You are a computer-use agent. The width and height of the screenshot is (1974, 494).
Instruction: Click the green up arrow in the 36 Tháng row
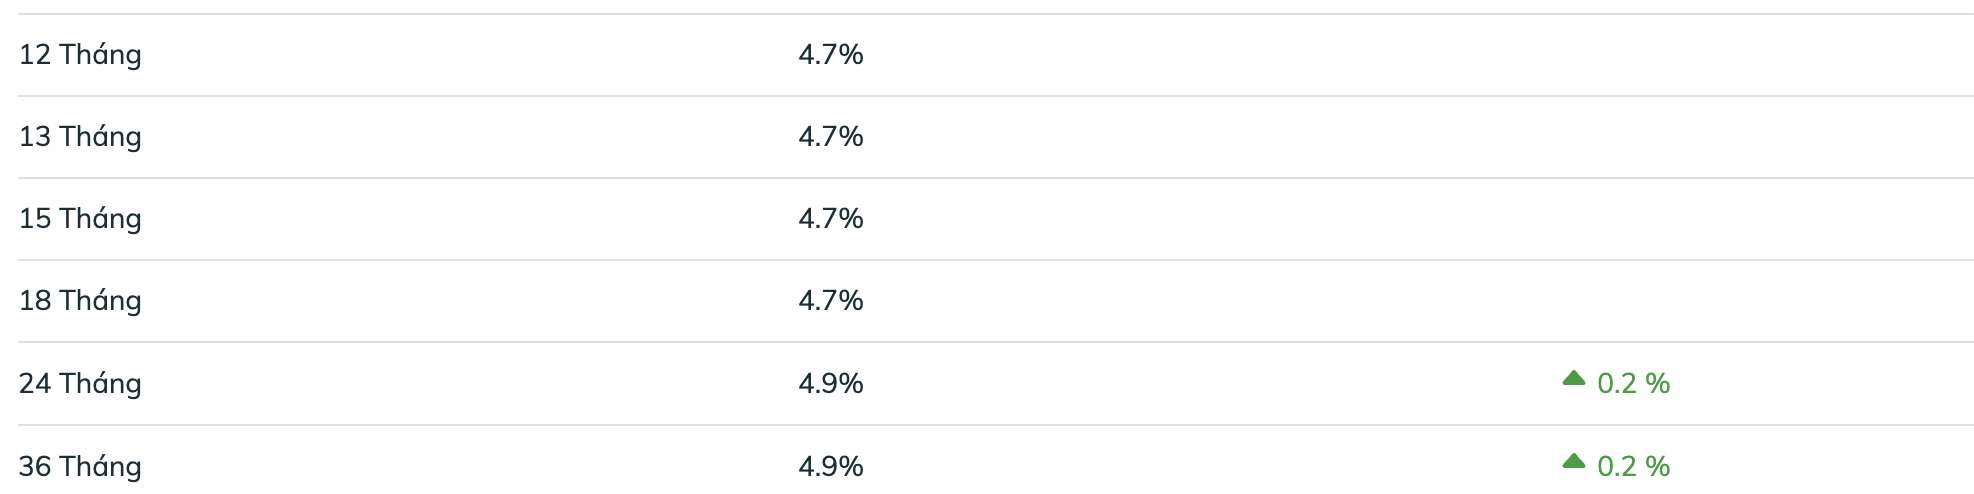[1574, 461]
